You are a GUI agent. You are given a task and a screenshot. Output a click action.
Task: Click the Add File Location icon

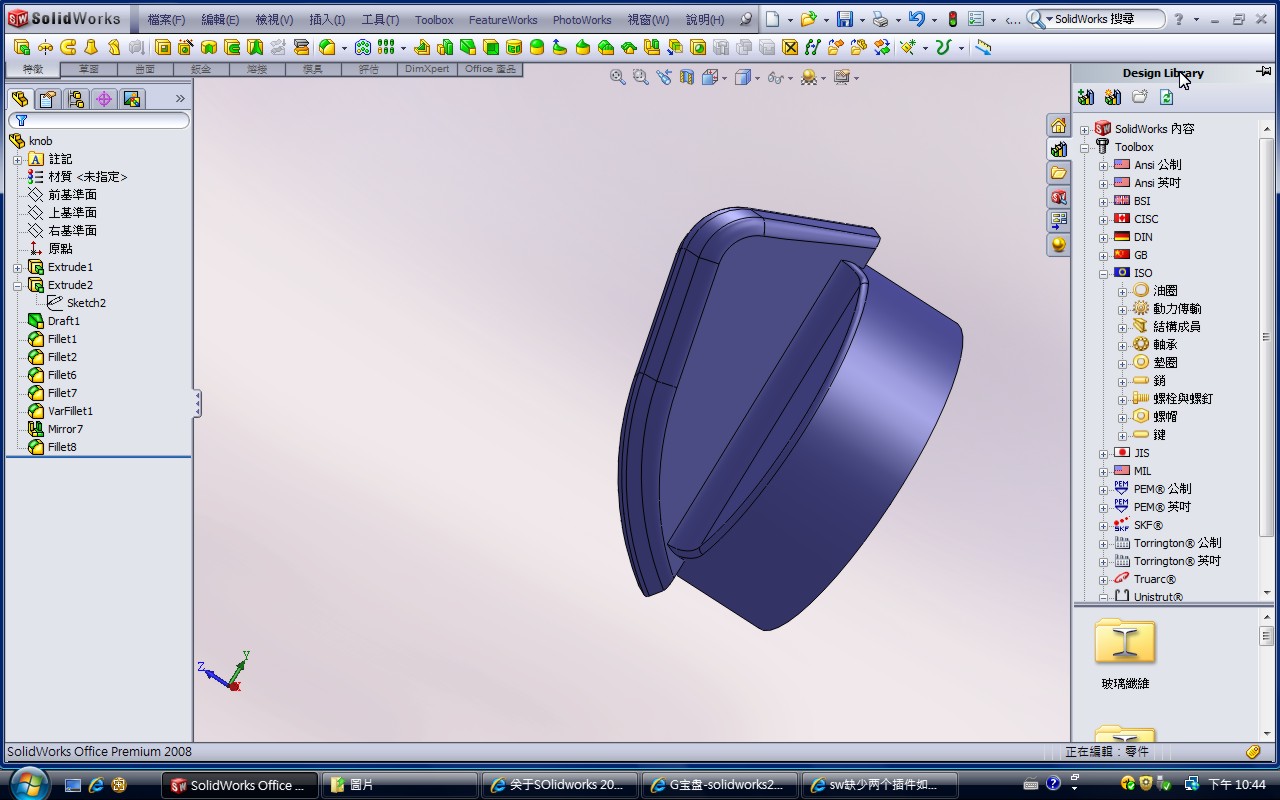(1113, 97)
